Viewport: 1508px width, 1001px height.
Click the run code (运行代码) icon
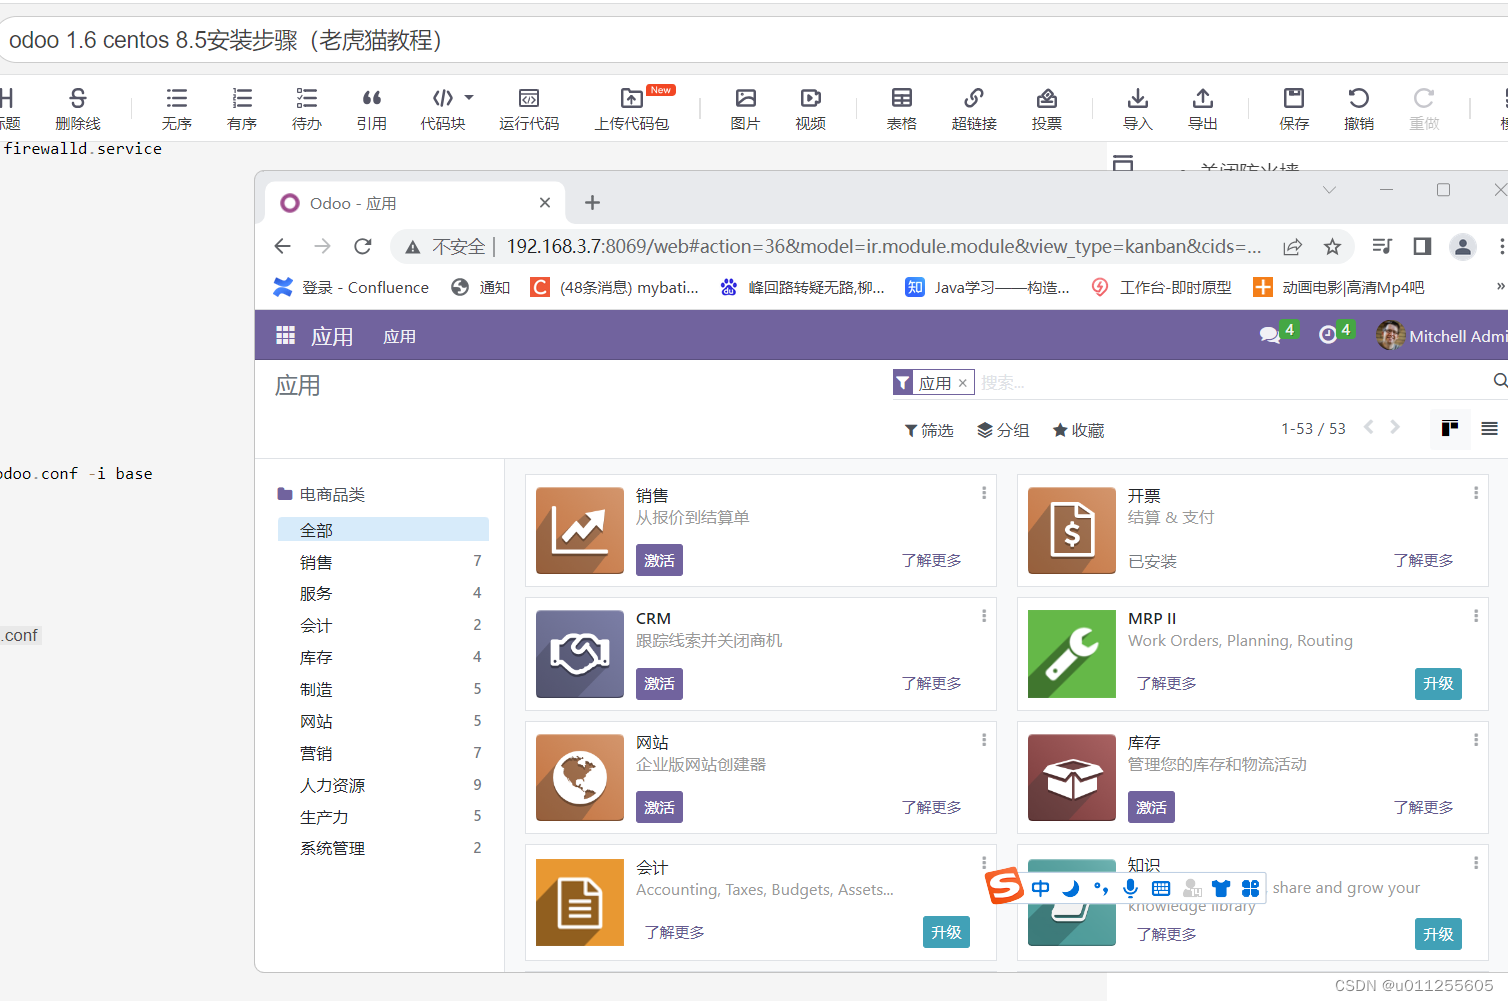click(529, 108)
